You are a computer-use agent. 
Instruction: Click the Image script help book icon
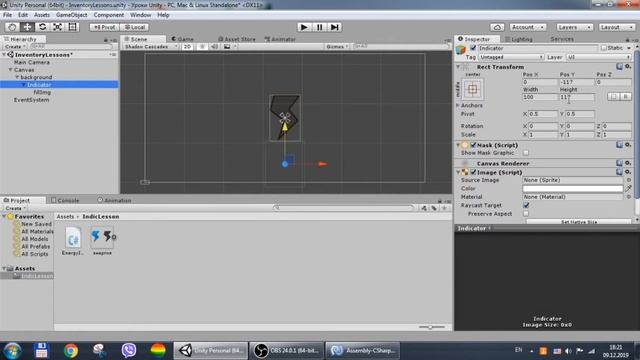[x=619, y=172]
